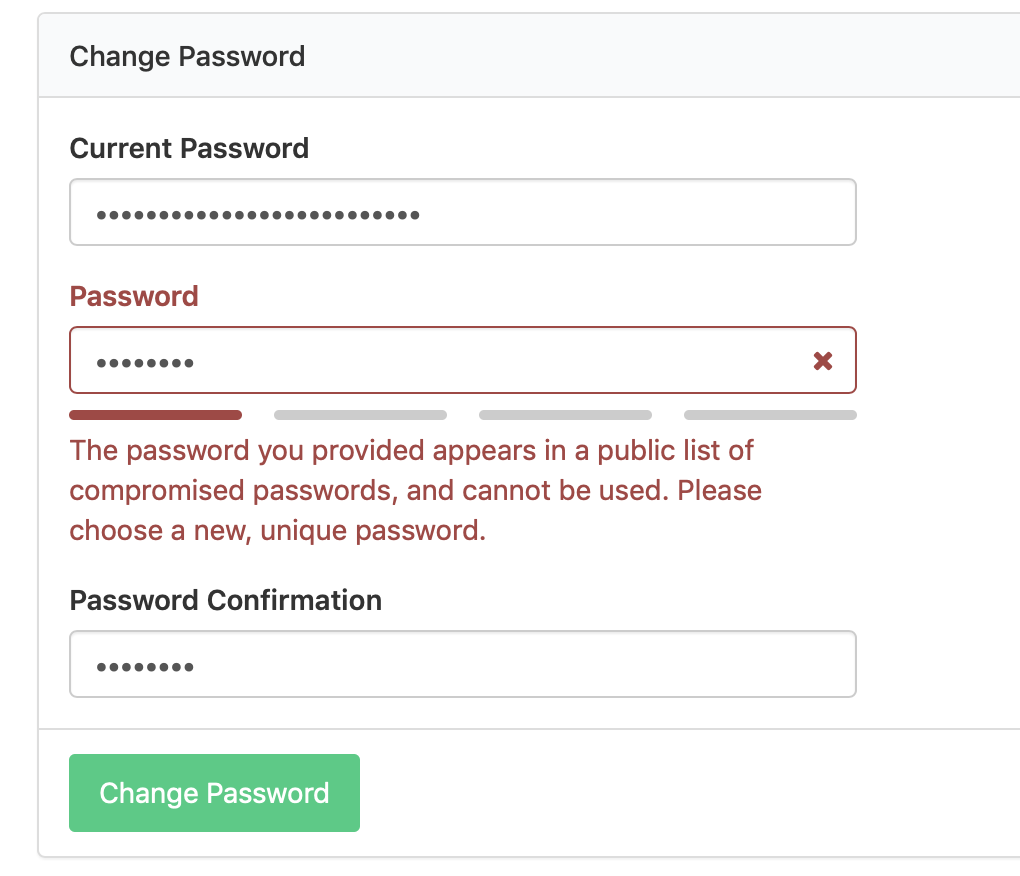1020x876 pixels.
Task: Click the fourth gray strength meter bar
Action: 769,414
